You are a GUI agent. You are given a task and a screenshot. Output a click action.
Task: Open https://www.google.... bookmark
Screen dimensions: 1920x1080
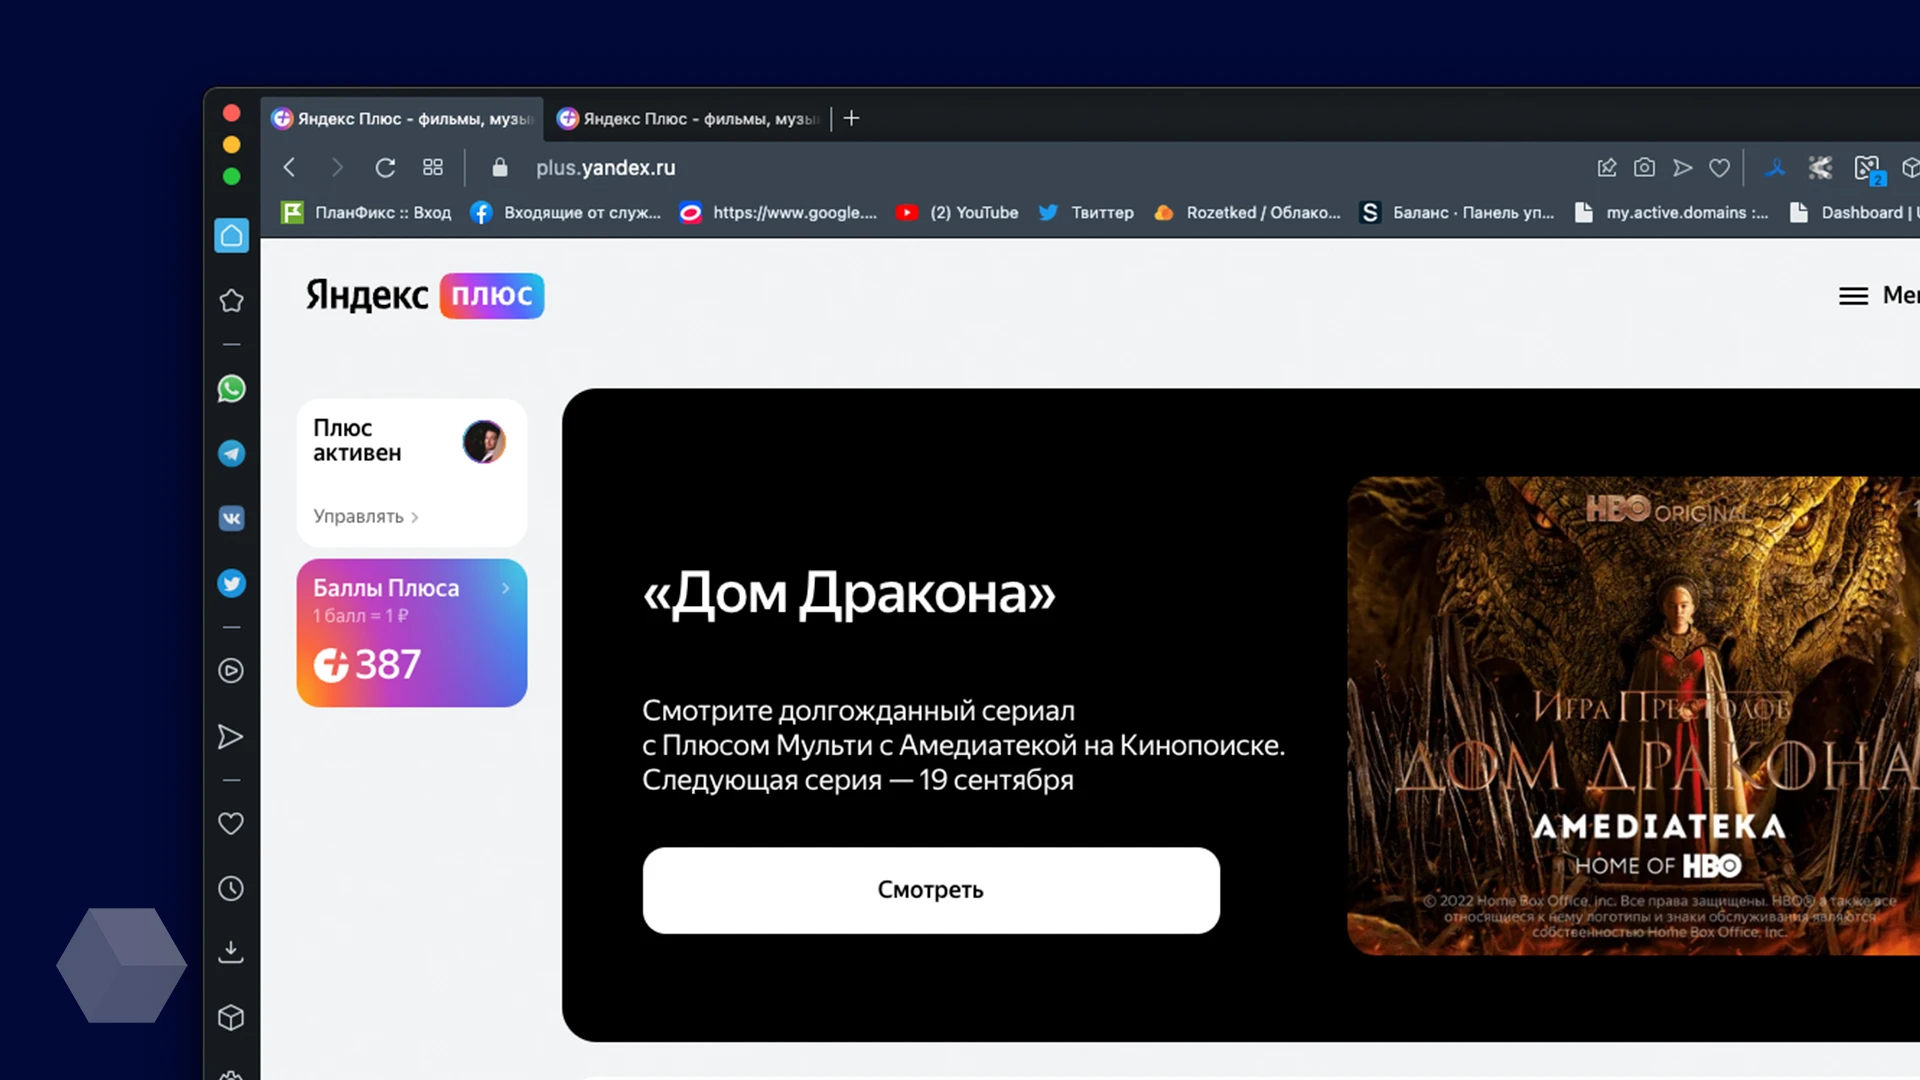(778, 212)
